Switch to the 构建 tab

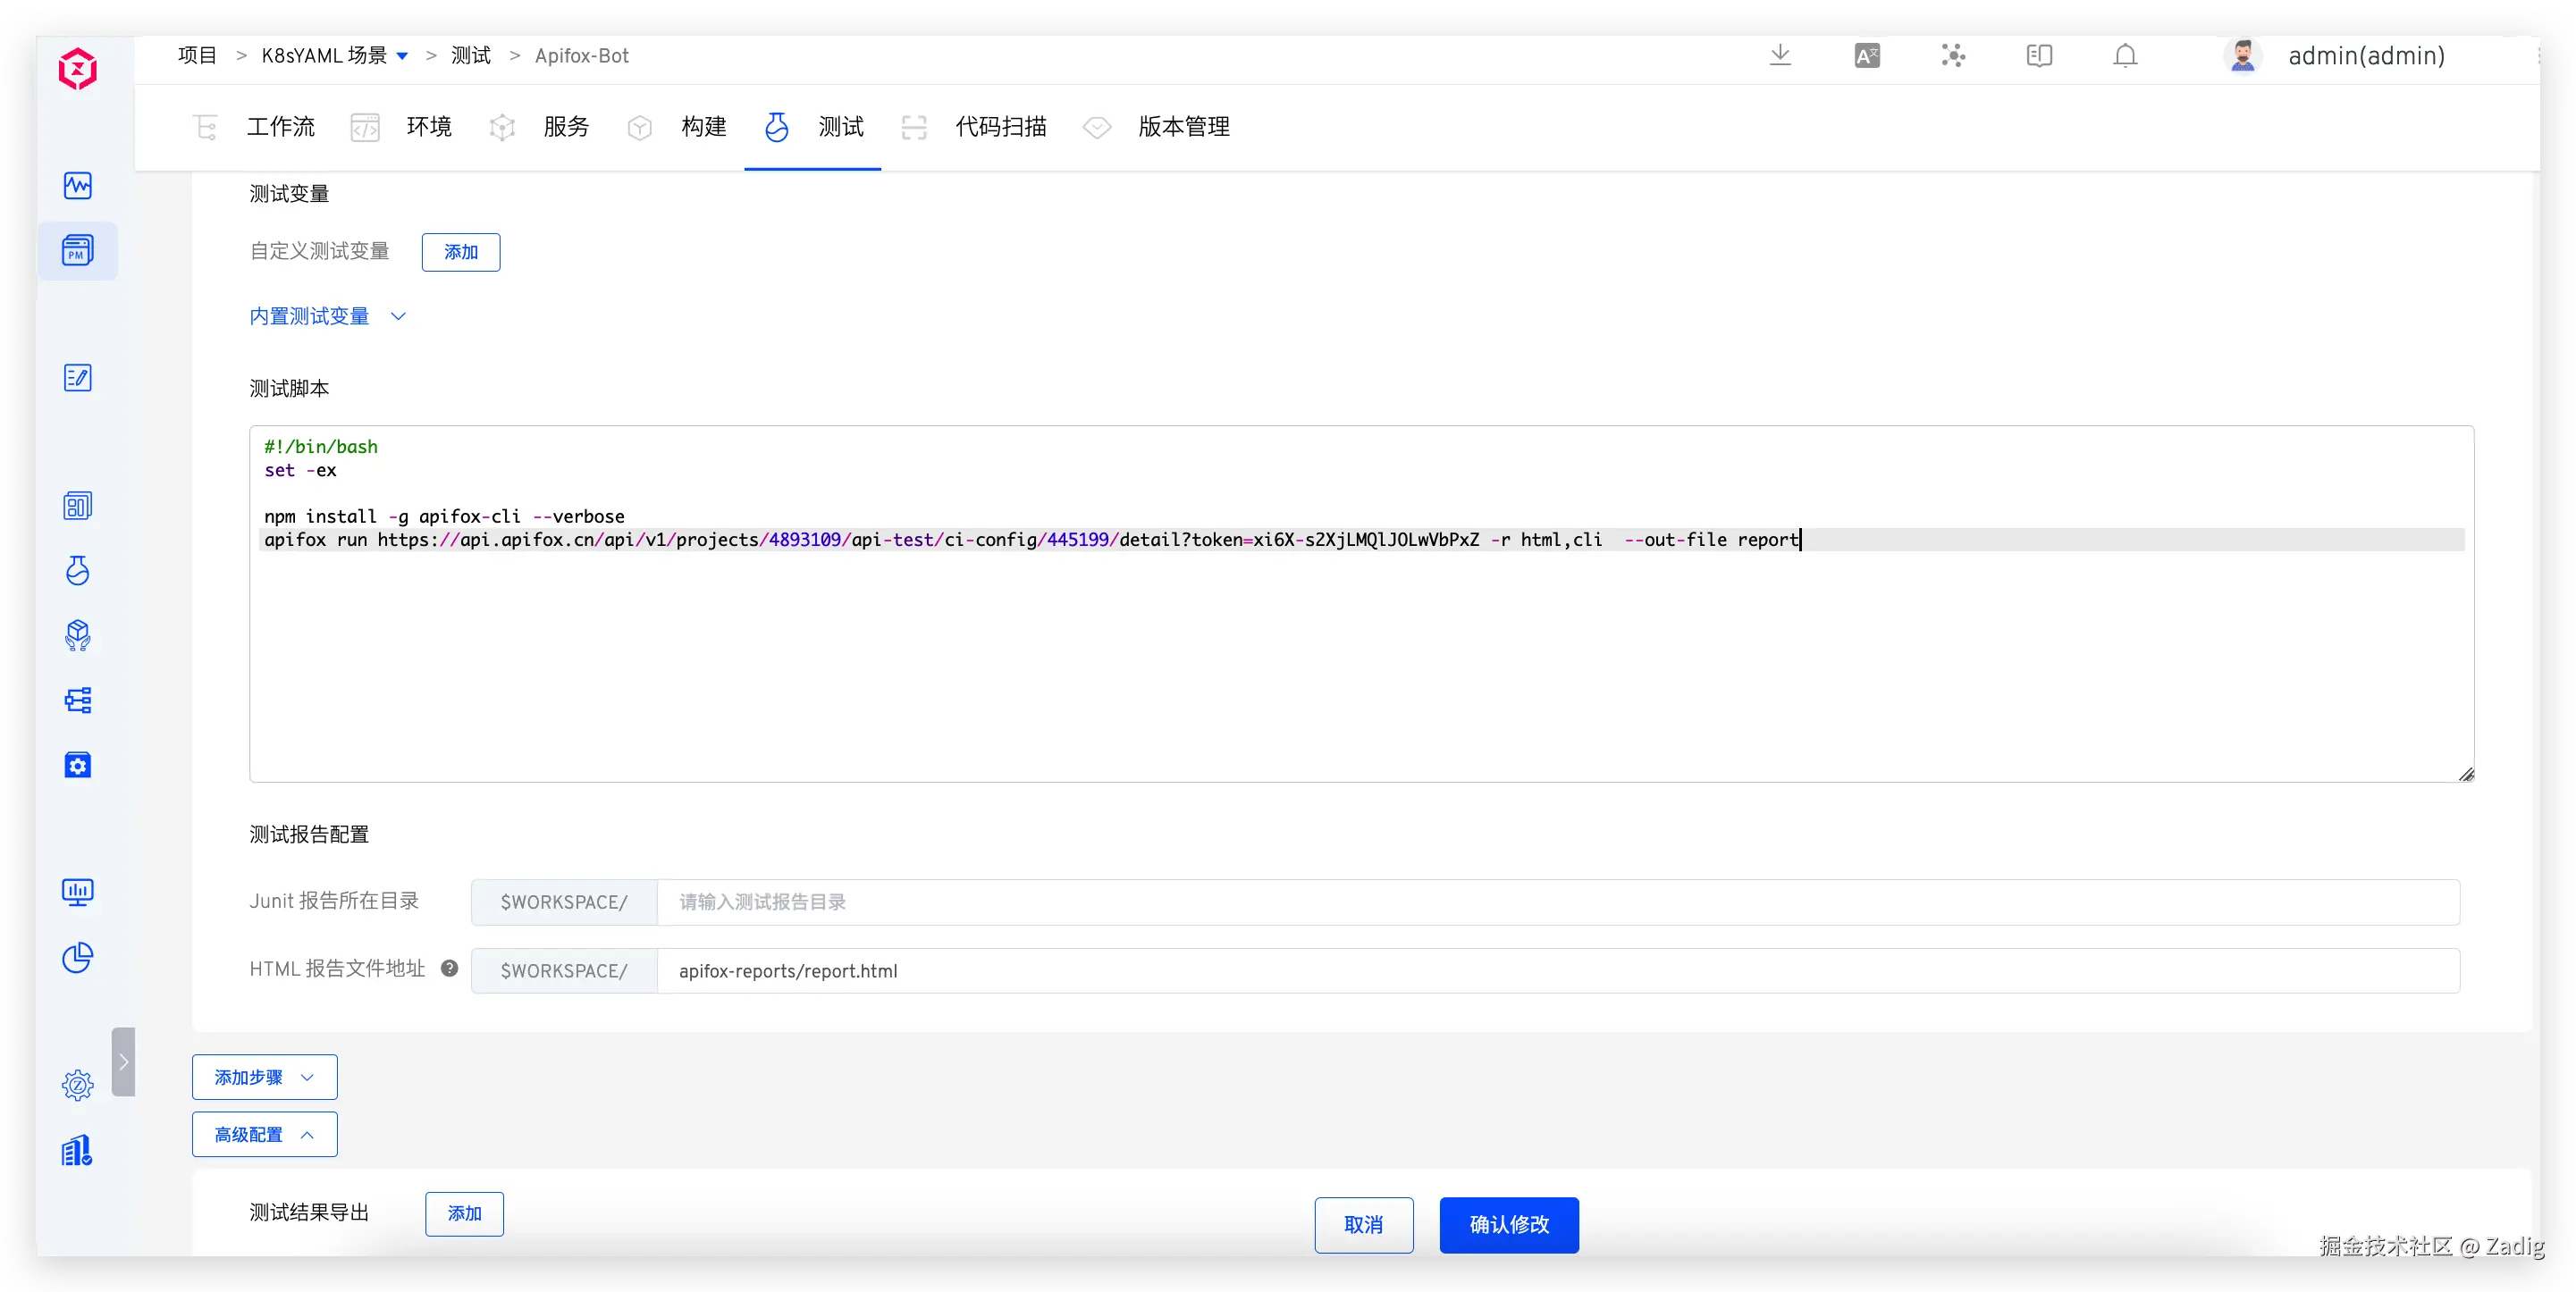point(703,127)
